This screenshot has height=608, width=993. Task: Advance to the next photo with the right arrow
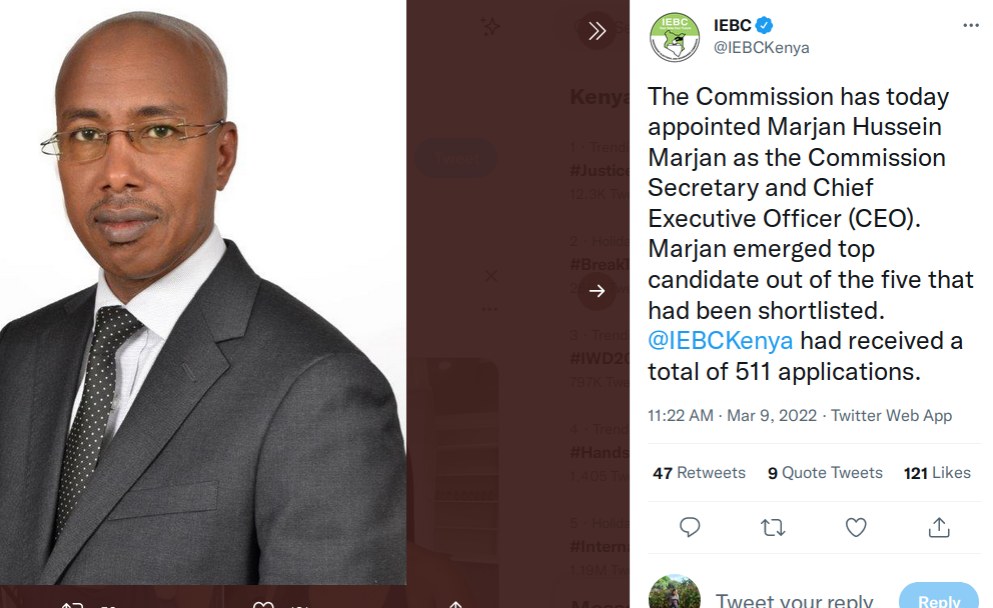(597, 291)
